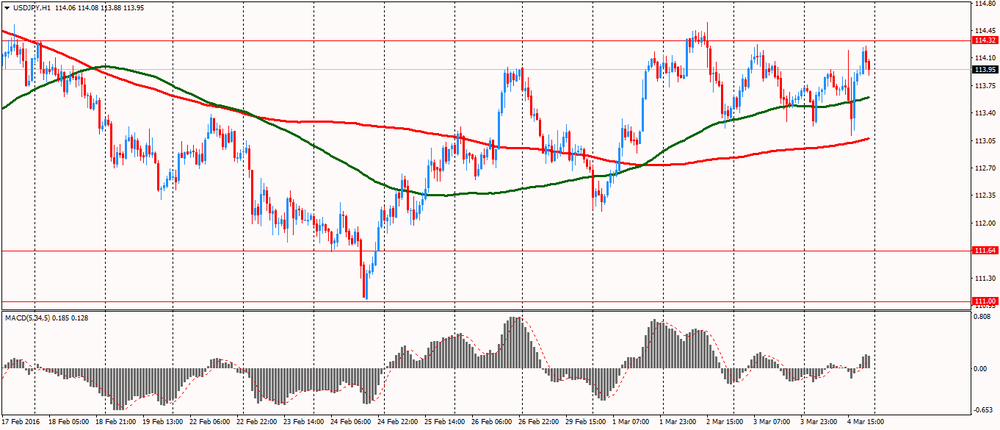Click the 17 Feb 2016 date label
Image resolution: width=1000 pixels, height=430 pixels.
click(20, 422)
